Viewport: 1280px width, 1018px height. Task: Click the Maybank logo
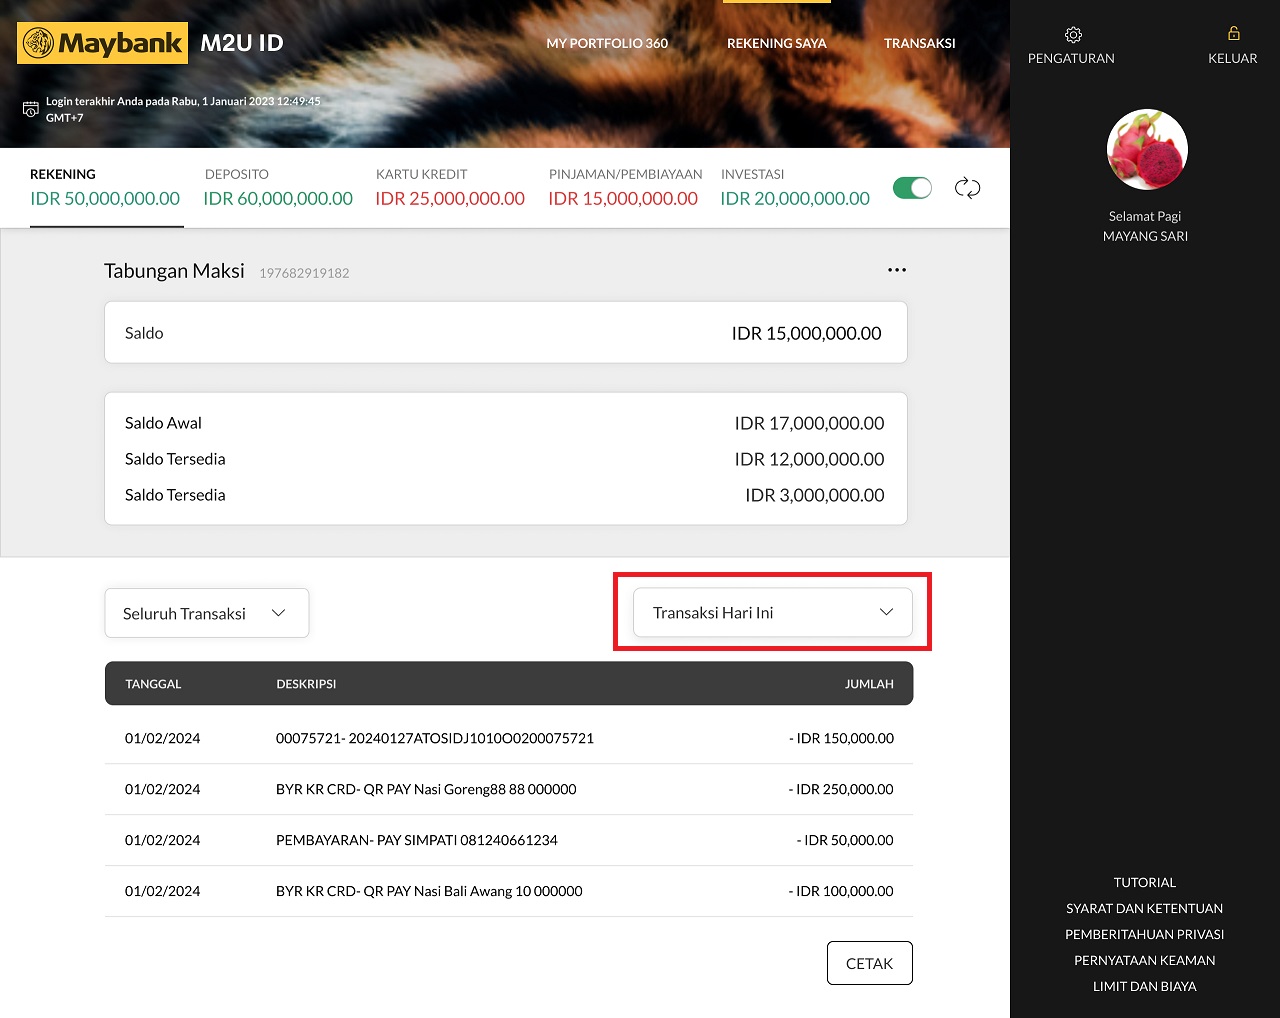(100, 43)
